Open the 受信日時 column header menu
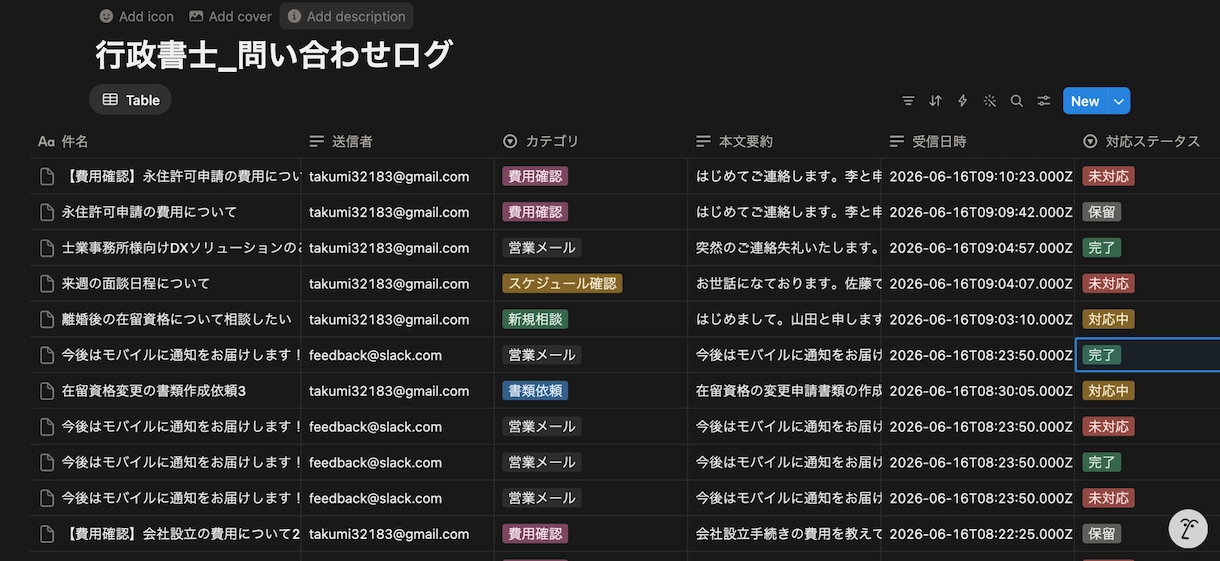 click(x=978, y=141)
